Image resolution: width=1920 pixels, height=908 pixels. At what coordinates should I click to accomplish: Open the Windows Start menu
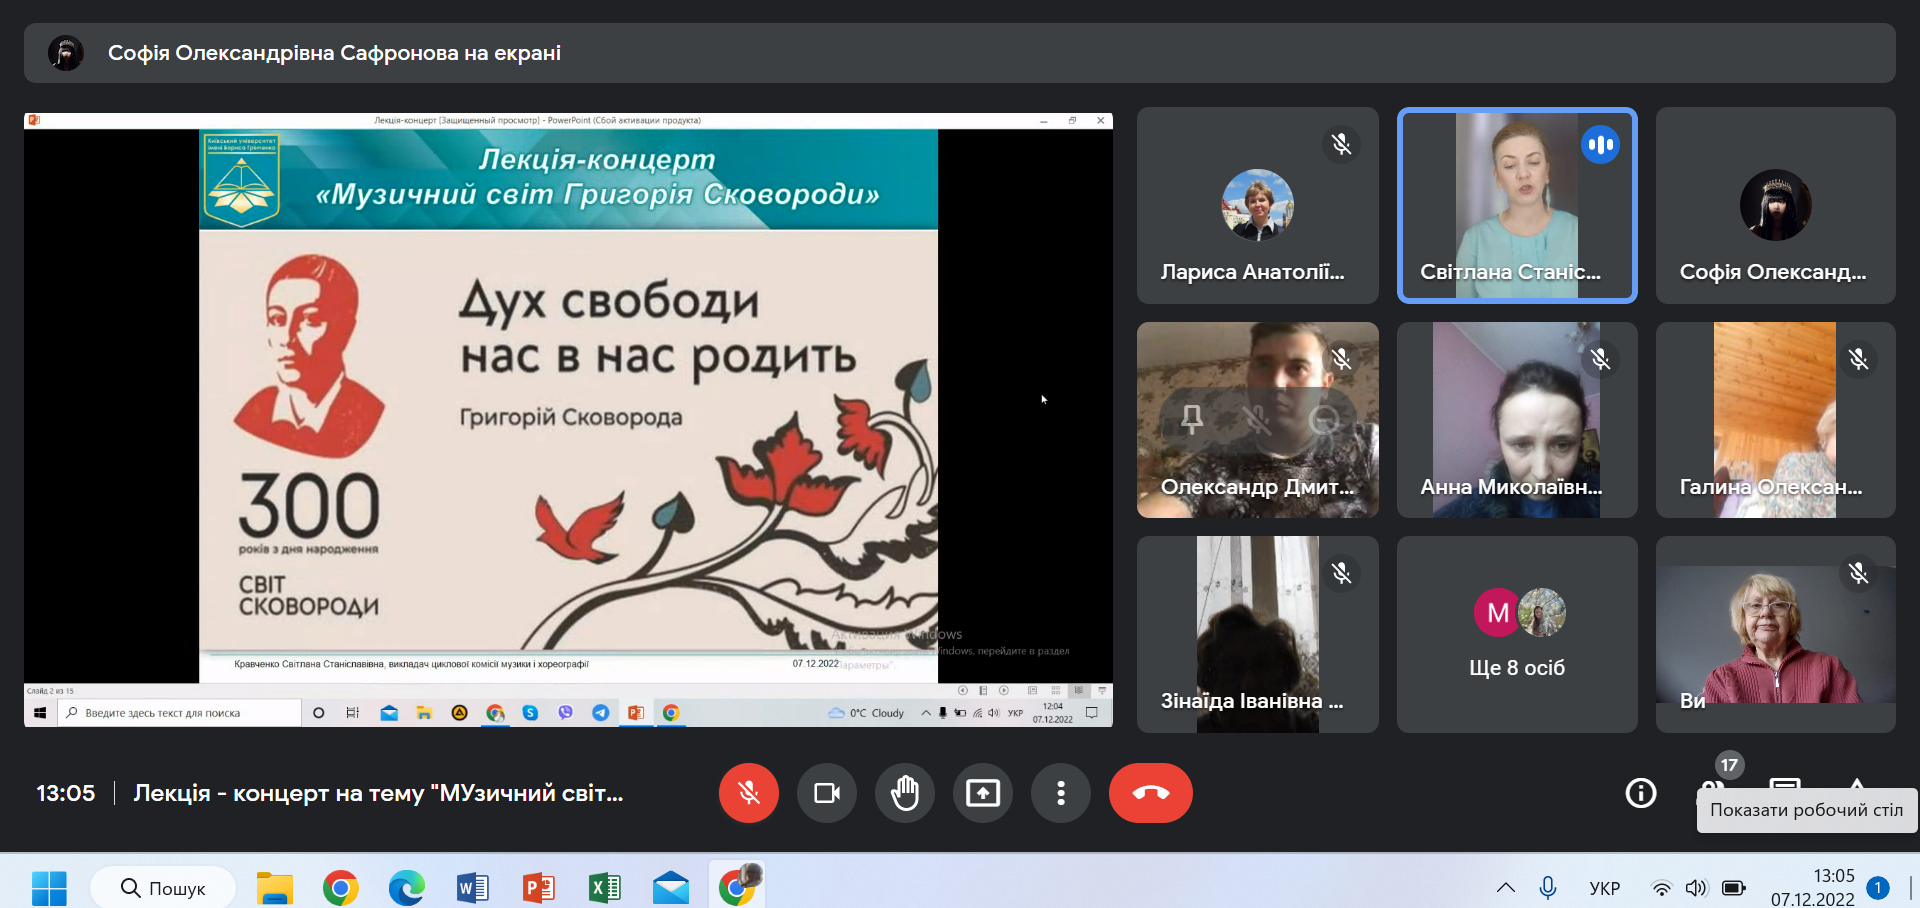point(48,887)
